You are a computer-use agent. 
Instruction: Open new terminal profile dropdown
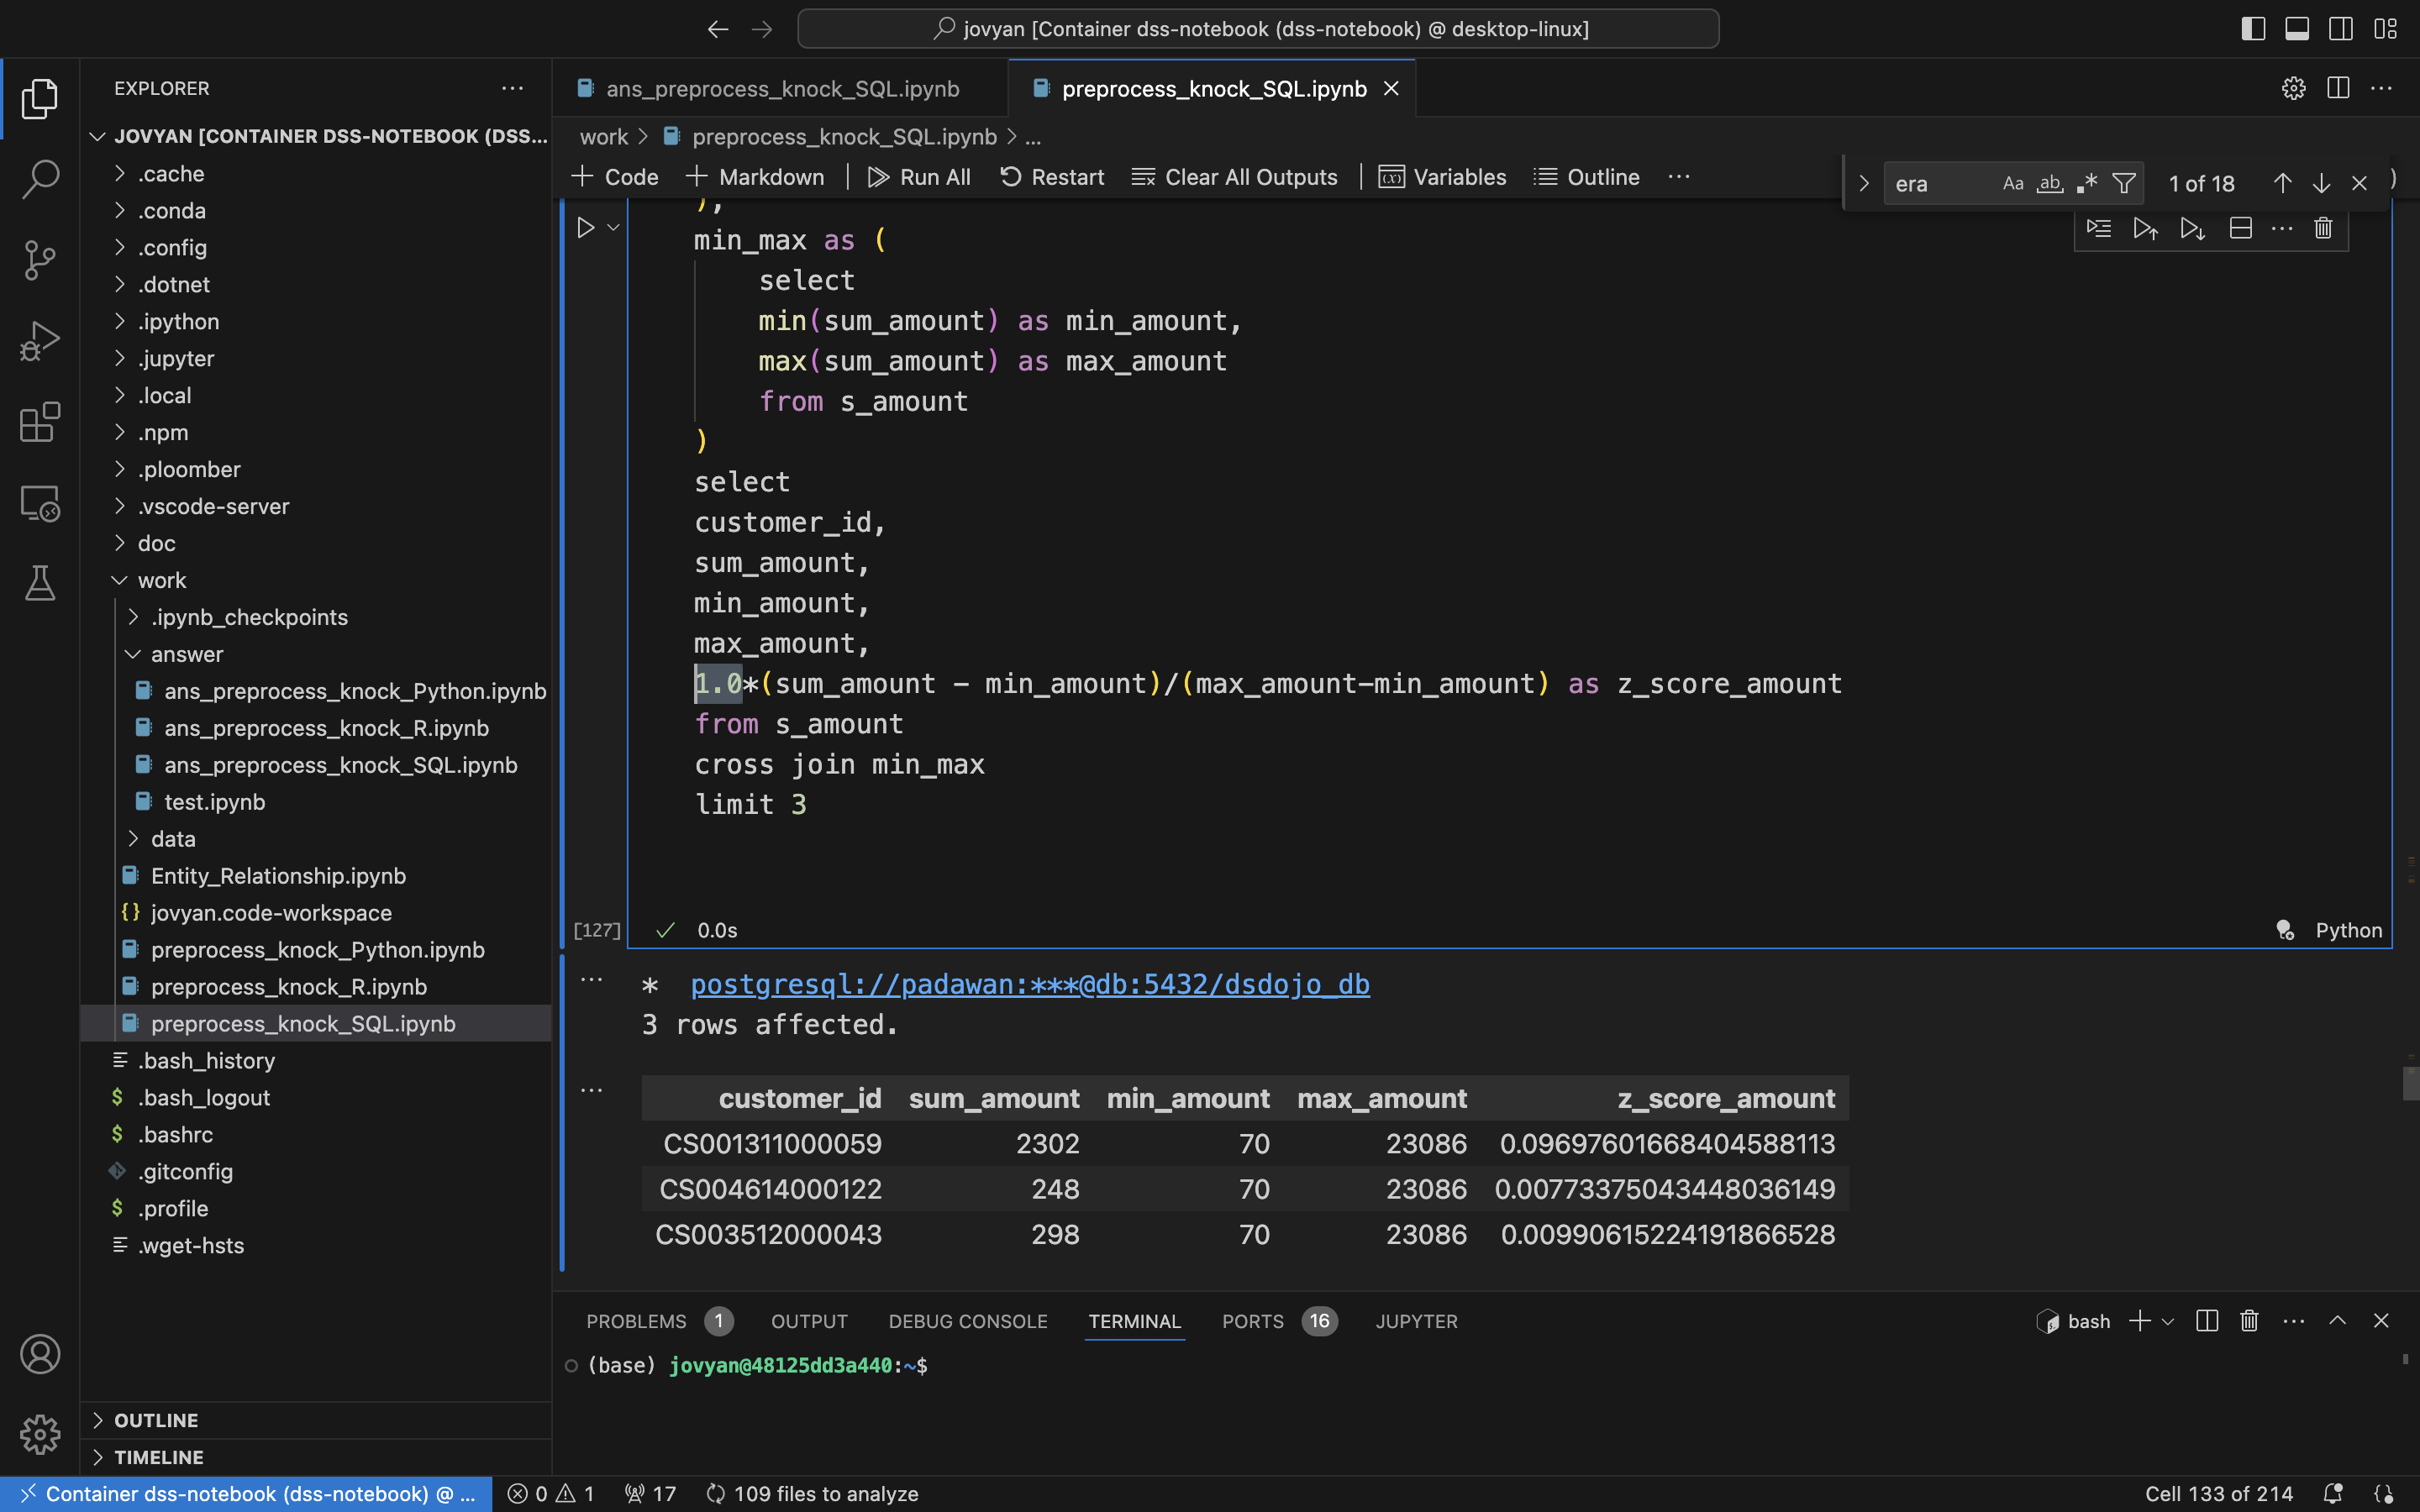point(2167,1321)
